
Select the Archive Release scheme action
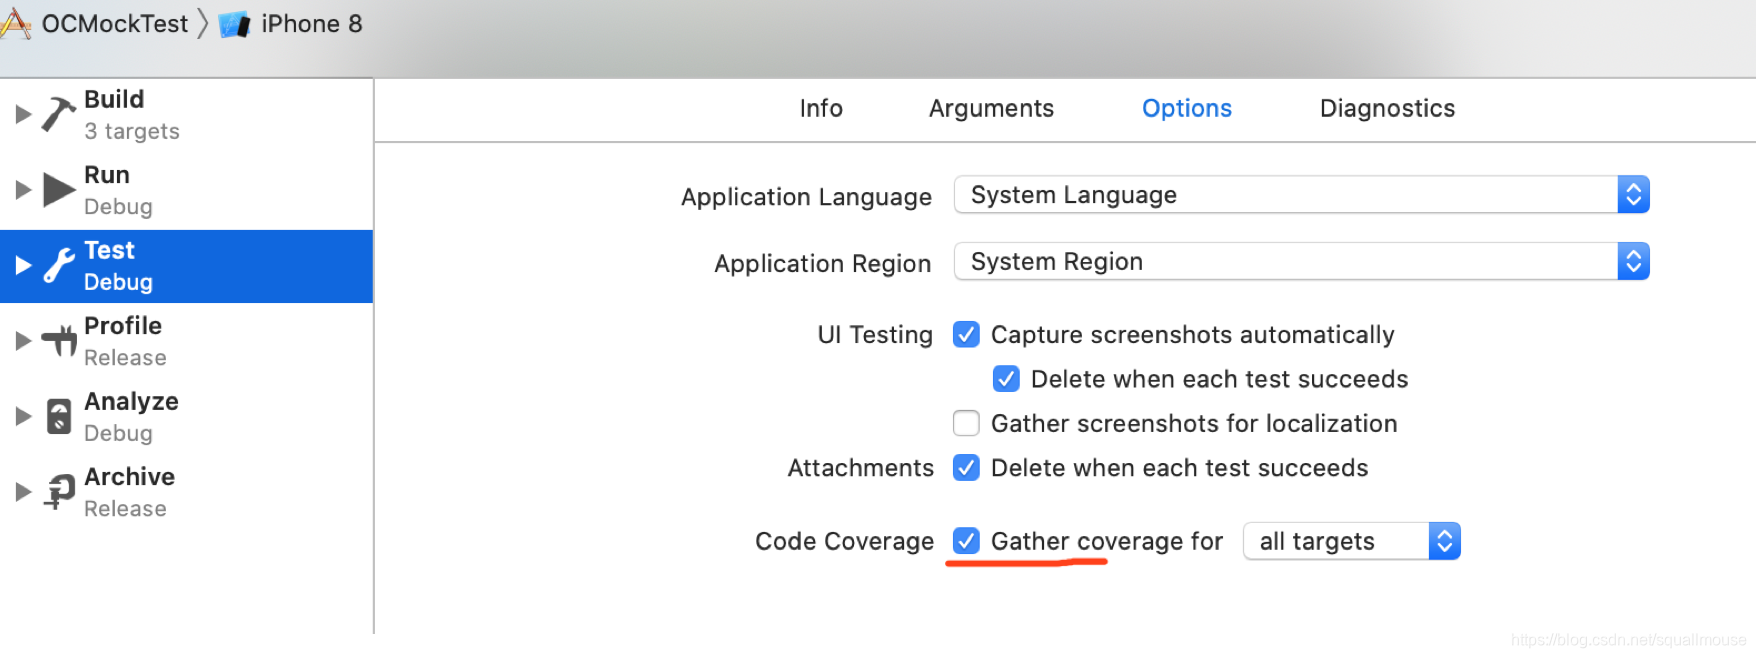[x=129, y=491]
